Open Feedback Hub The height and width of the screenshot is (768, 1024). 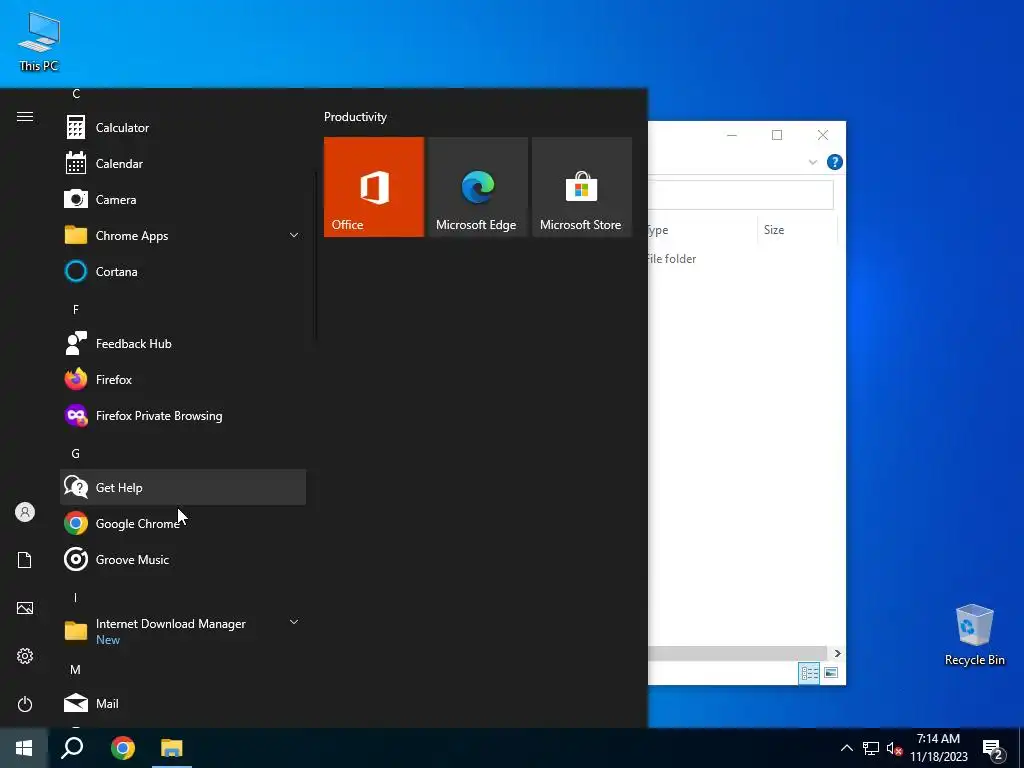[183, 344]
